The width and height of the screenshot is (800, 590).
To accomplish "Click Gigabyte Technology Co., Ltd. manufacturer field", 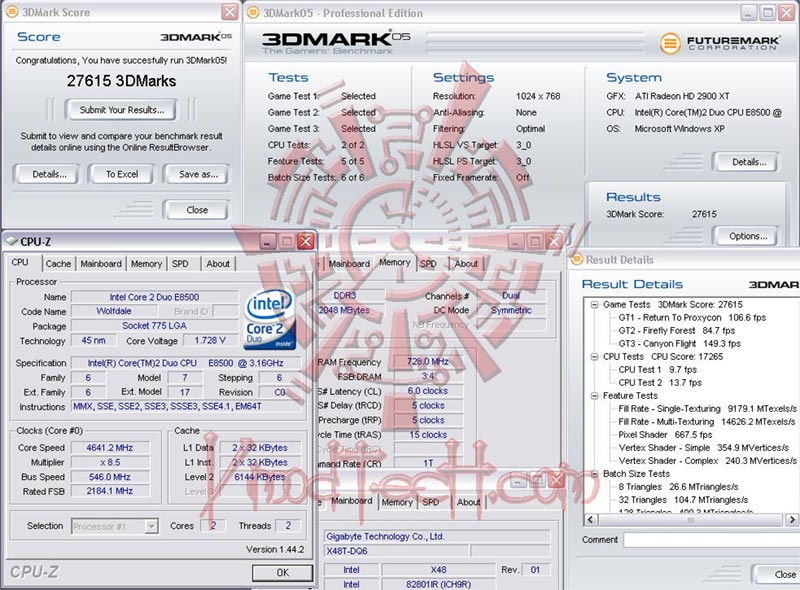I will pyautogui.click(x=436, y=536).
